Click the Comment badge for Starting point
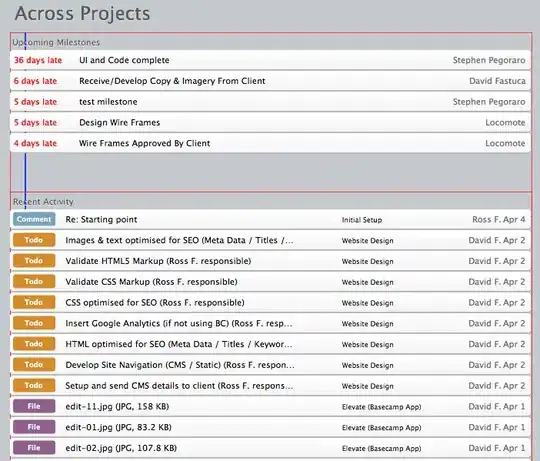Image resolution: width=540 pixels, height=461 pixels. tap(34, 219)
